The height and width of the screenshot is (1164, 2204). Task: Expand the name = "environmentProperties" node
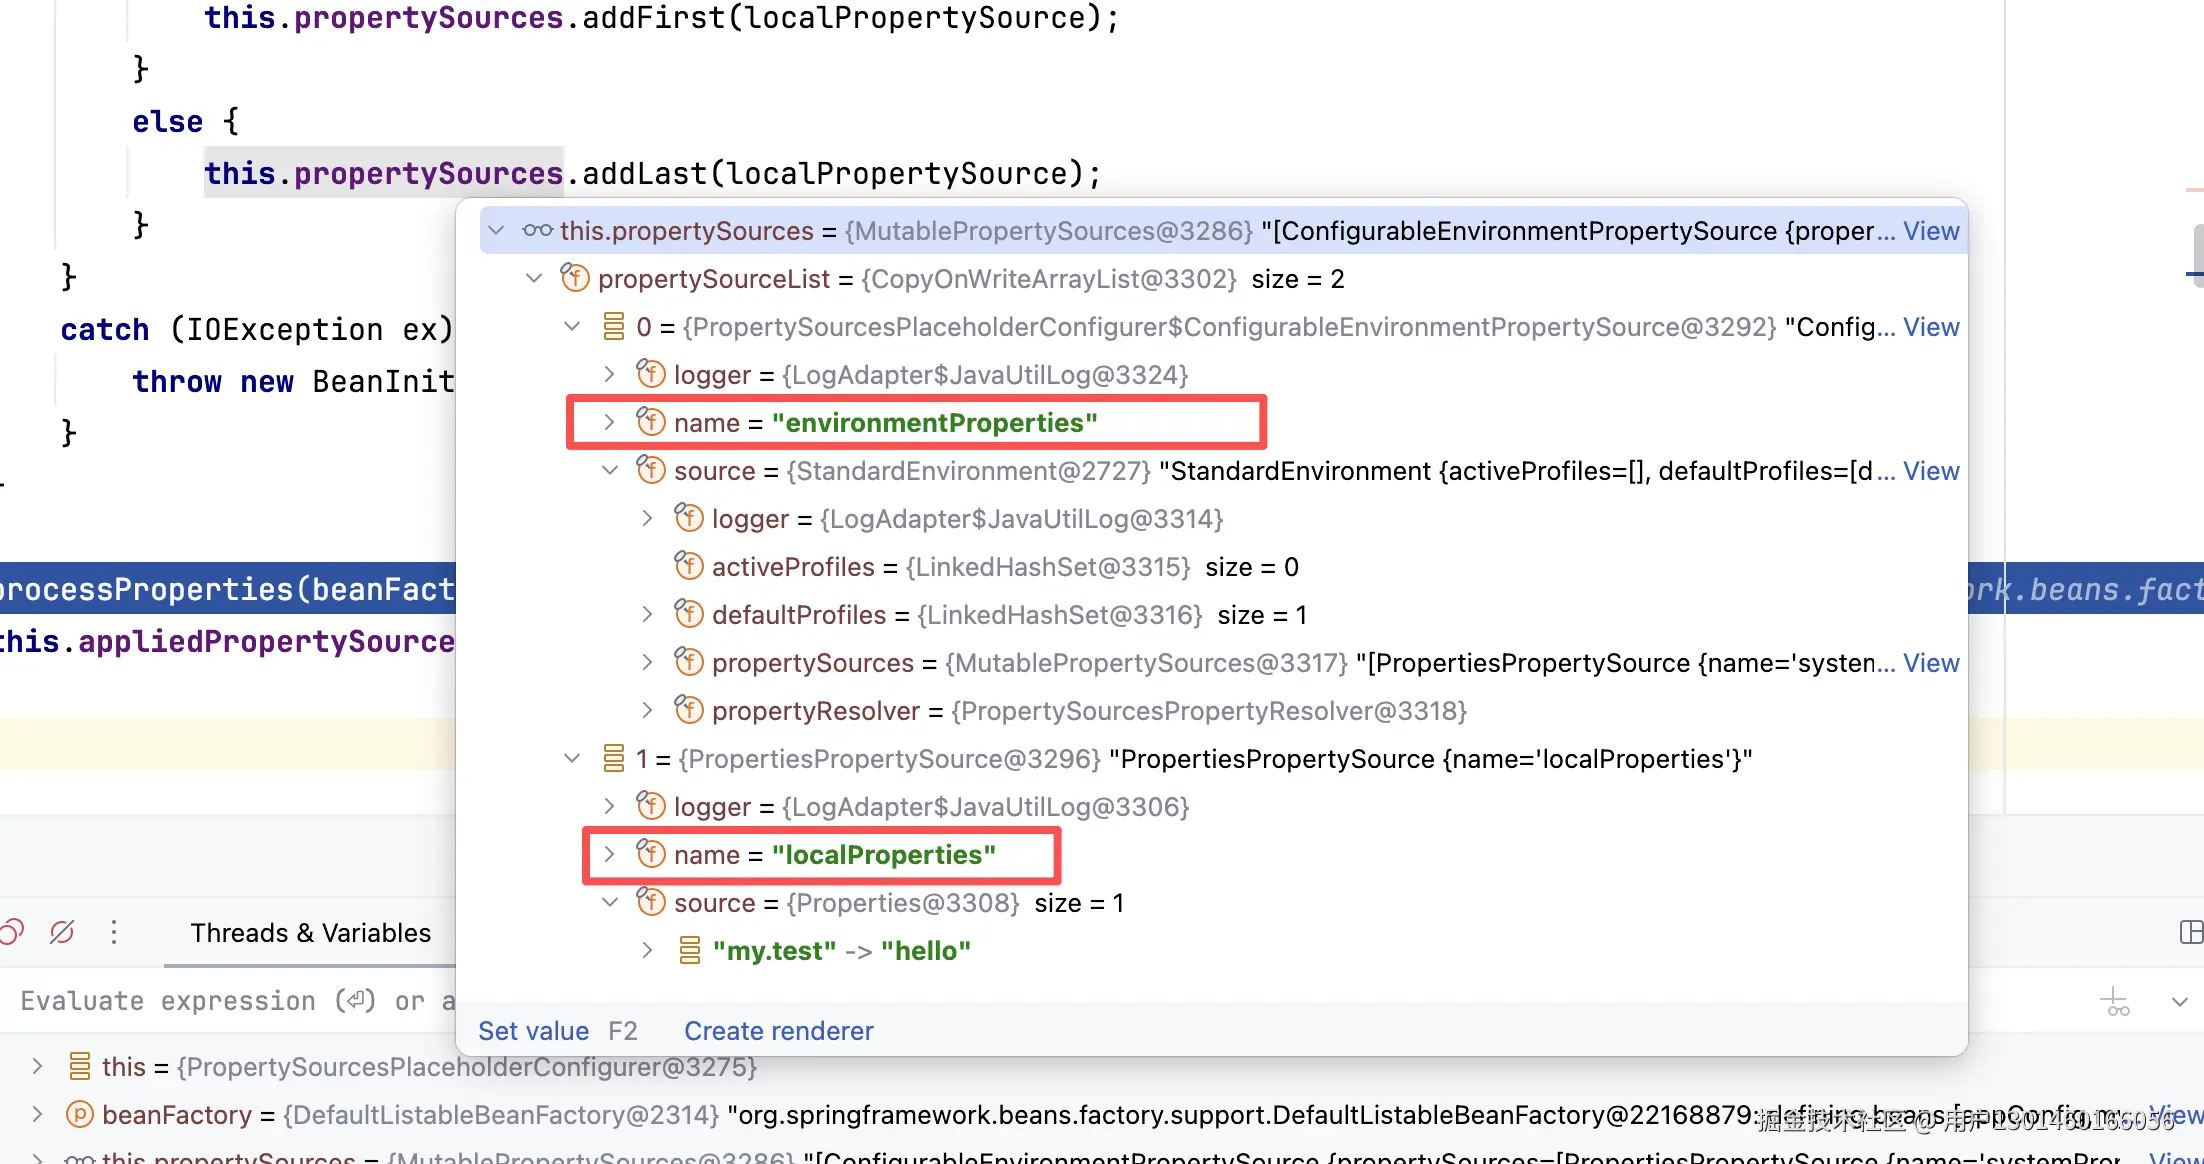[609, 423]
